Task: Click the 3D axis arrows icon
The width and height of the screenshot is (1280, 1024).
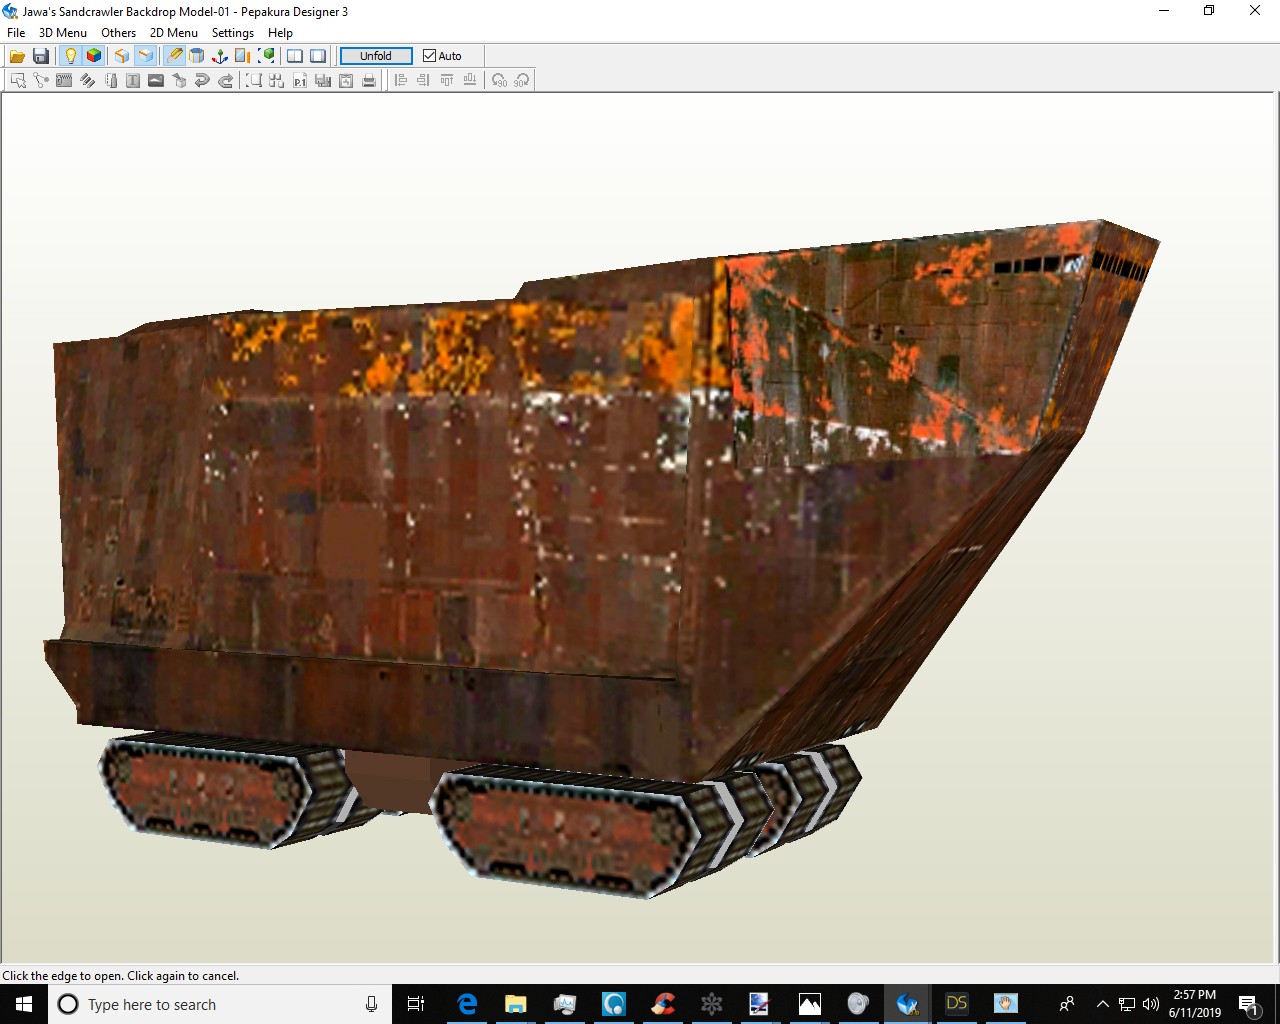Action: point(220,56)
